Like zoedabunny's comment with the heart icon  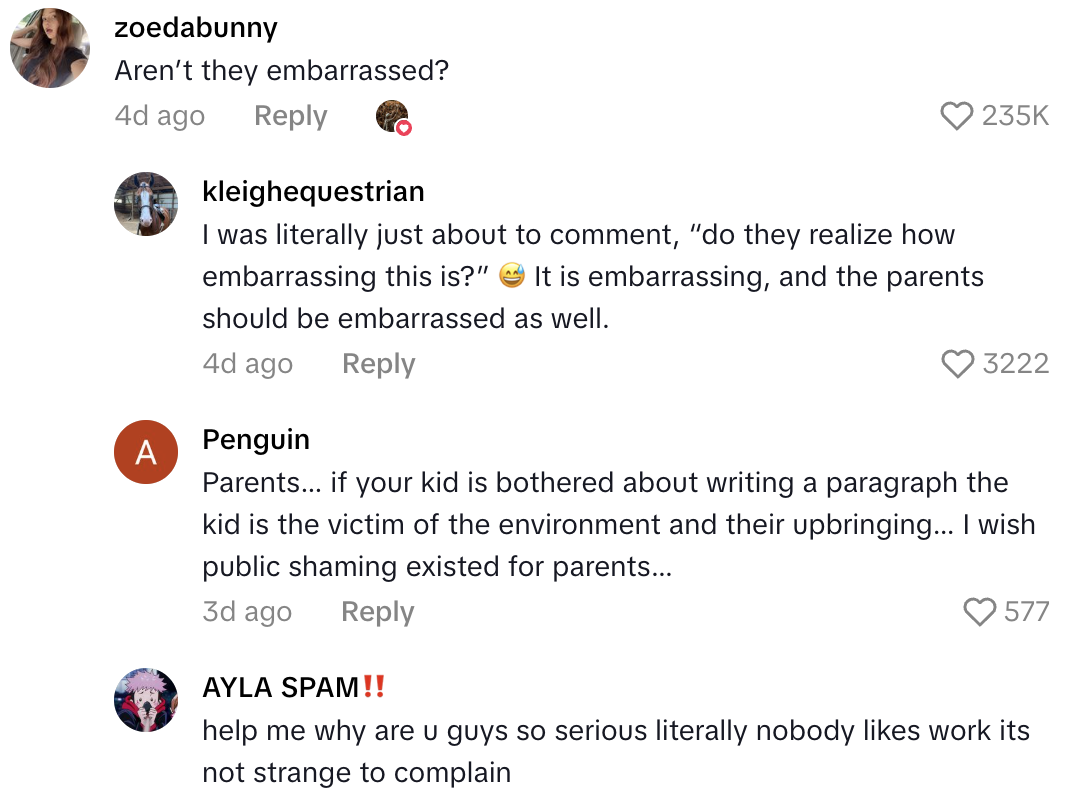(958, 116)
